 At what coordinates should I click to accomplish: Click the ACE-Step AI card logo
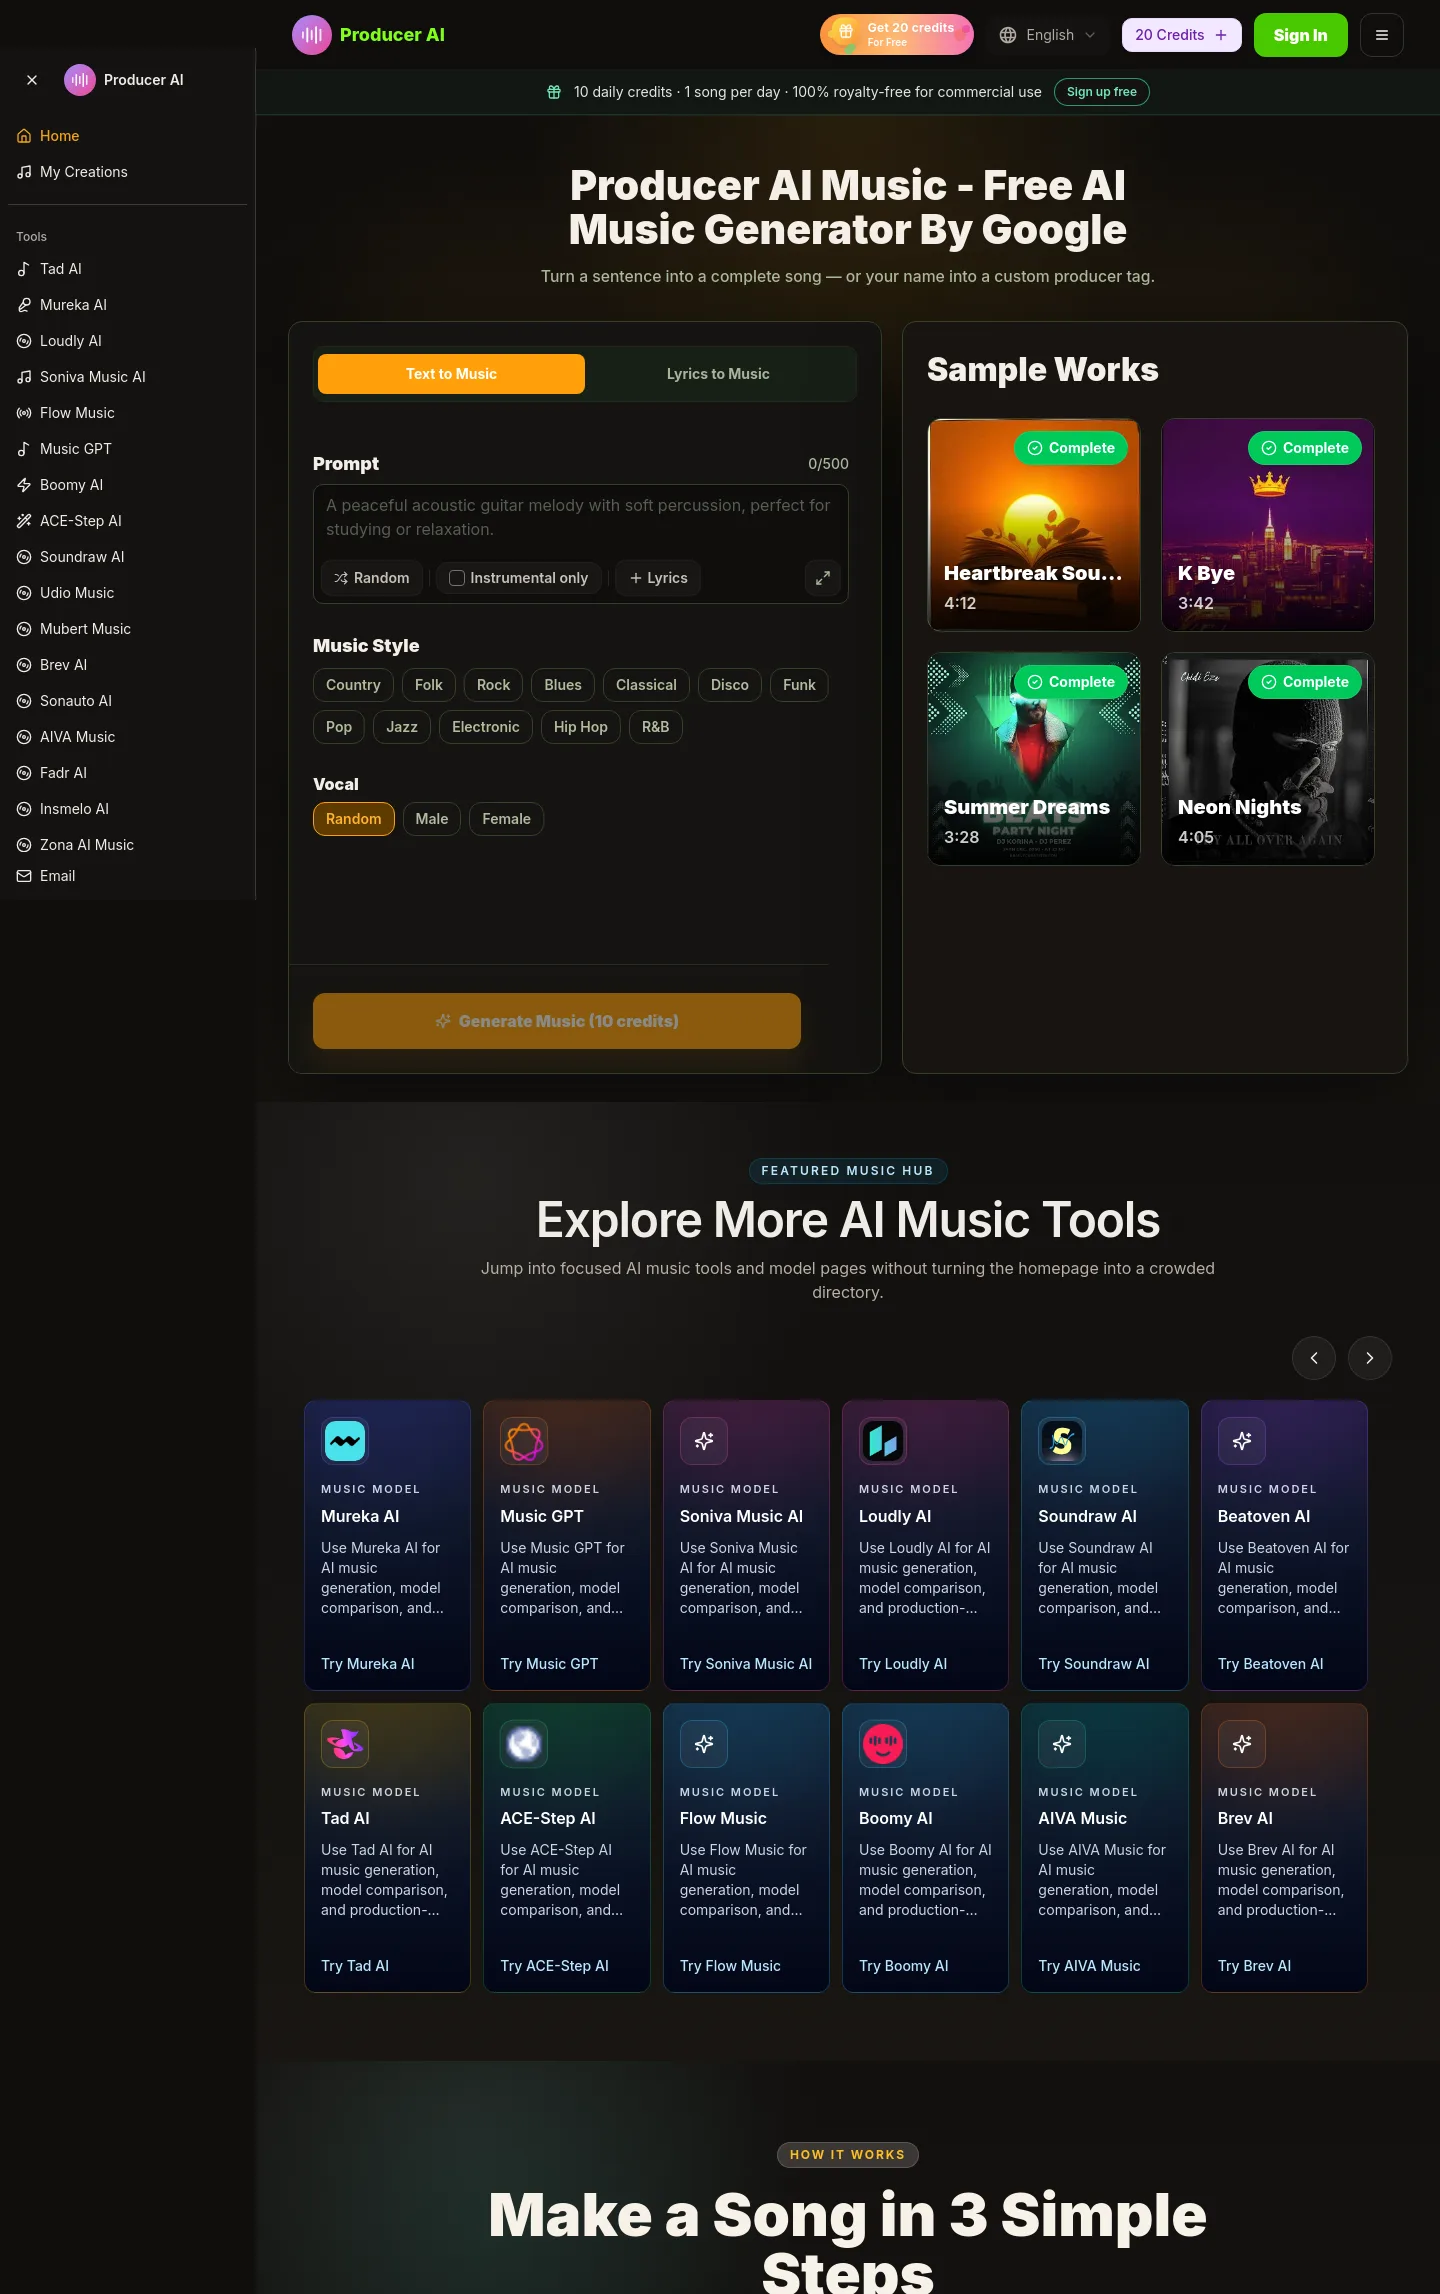point(524,1744)
